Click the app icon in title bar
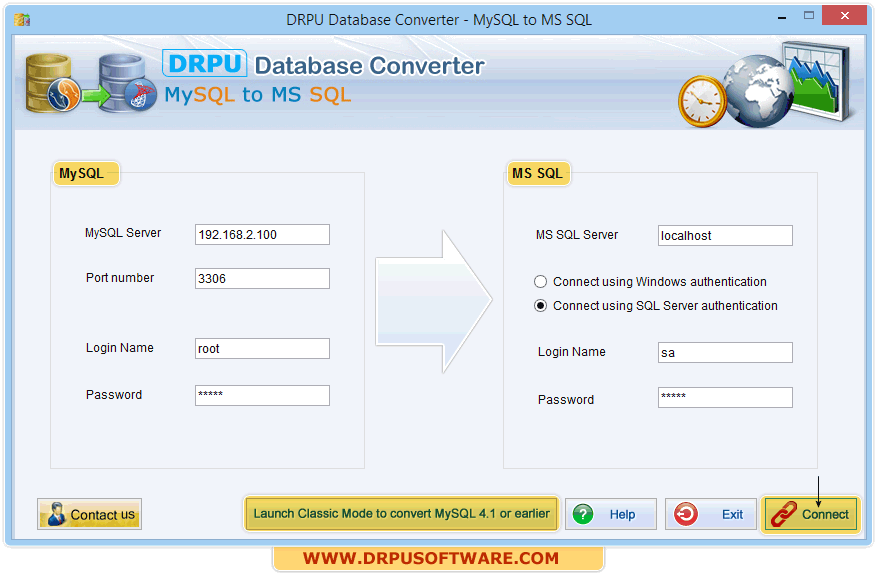877x574 pixels. (x=22, y=20)
